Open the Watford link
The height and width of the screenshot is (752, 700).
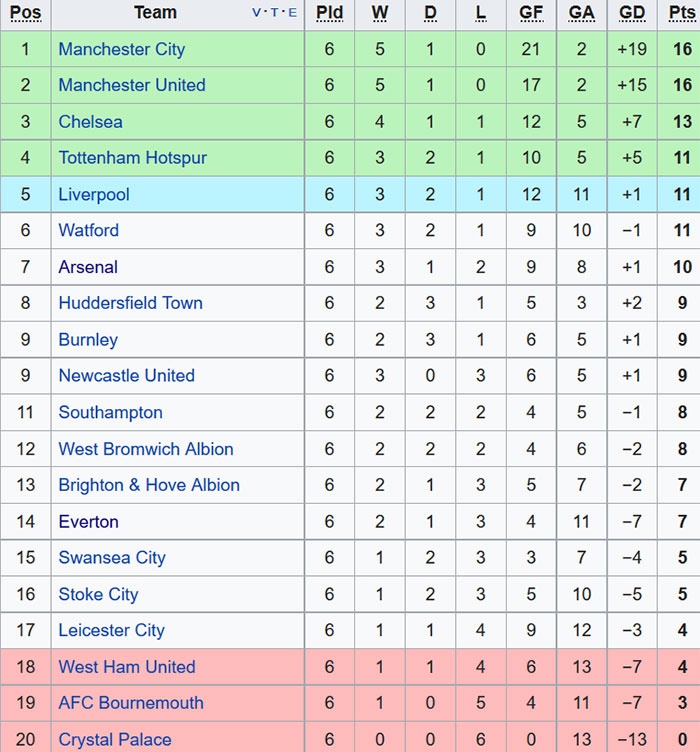pos(88,230)
